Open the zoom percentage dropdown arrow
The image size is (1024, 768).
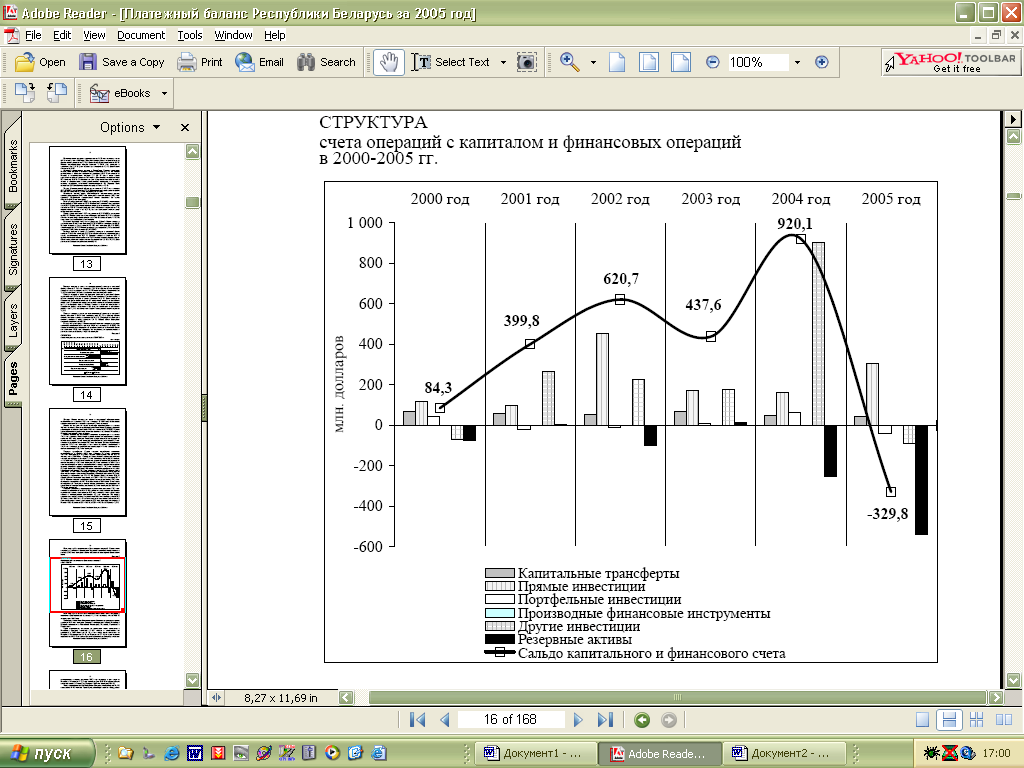point(797,63)
